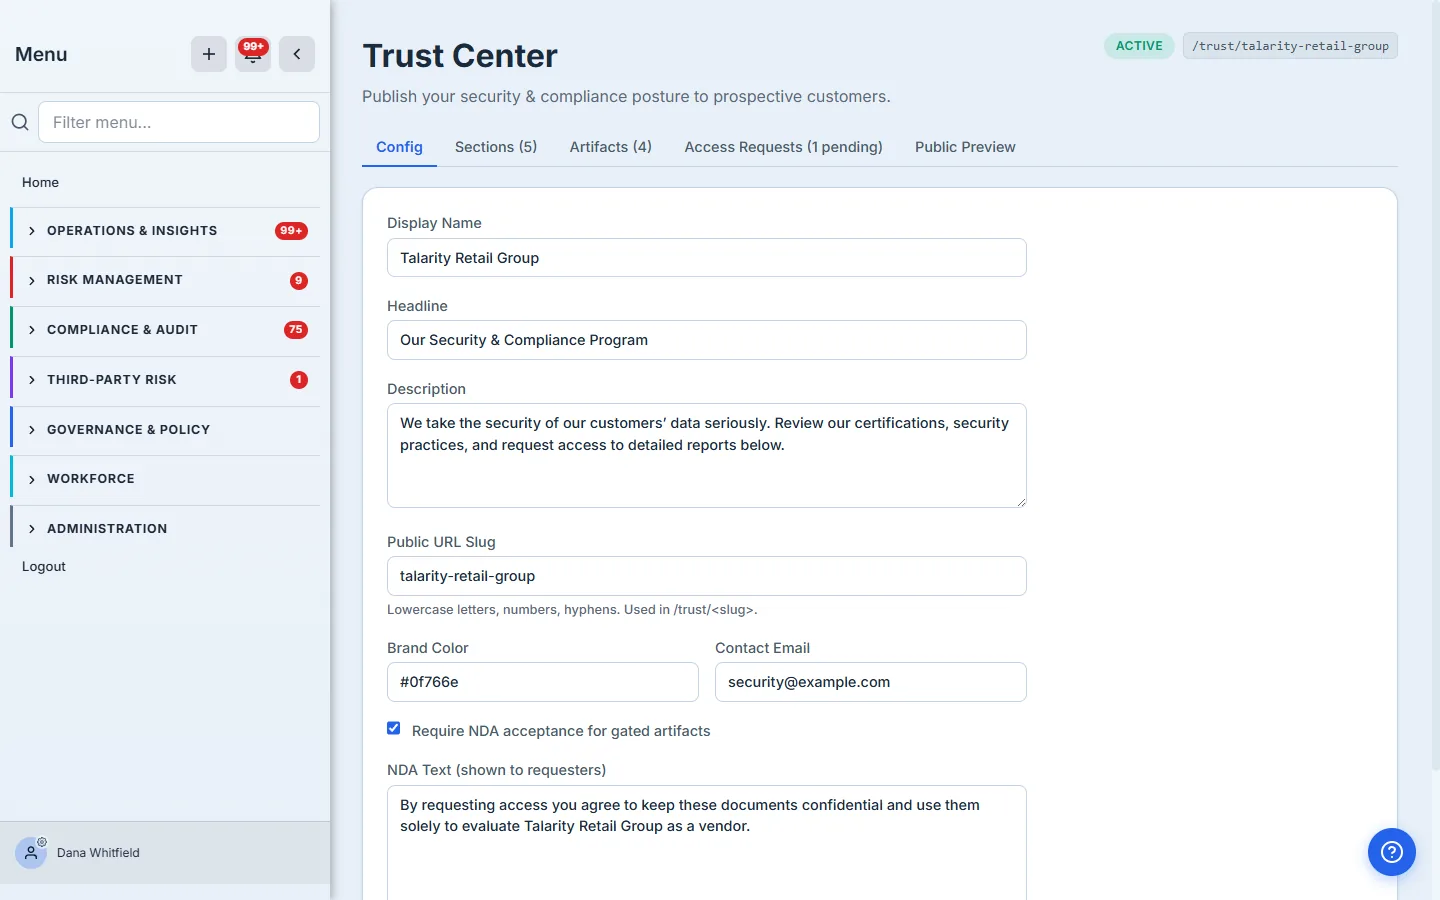Click the Headline input field

click(707, 340)
